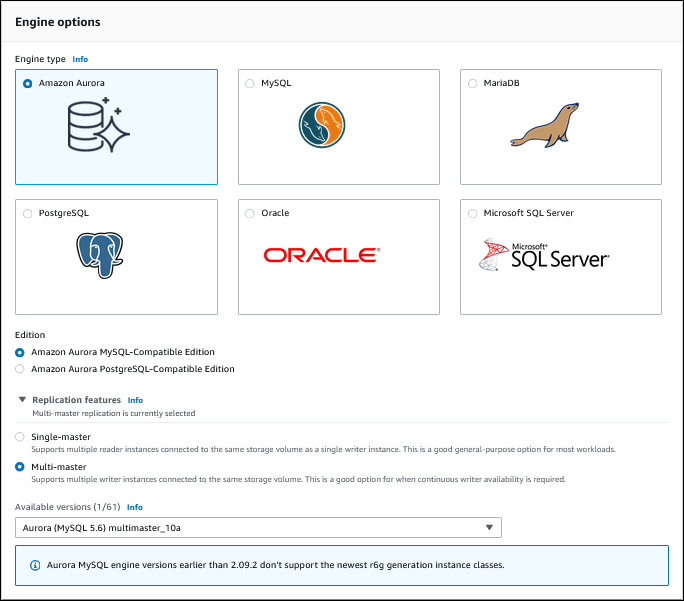Image resolution: width=684 pixels, height=601 pixels.
Task: Switch replication to Single-master
Action: click(21, 437)
